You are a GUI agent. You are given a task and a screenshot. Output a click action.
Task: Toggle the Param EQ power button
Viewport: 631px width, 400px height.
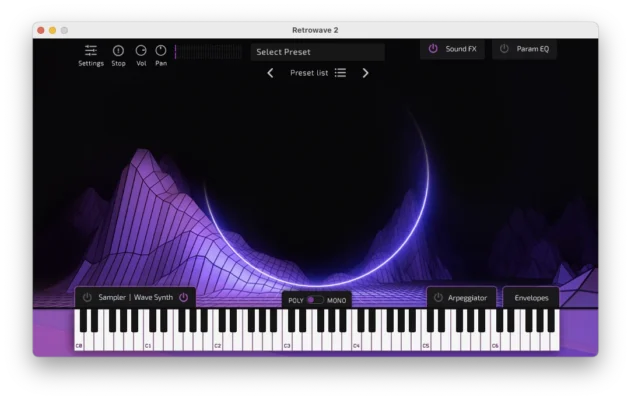(504, 49)
